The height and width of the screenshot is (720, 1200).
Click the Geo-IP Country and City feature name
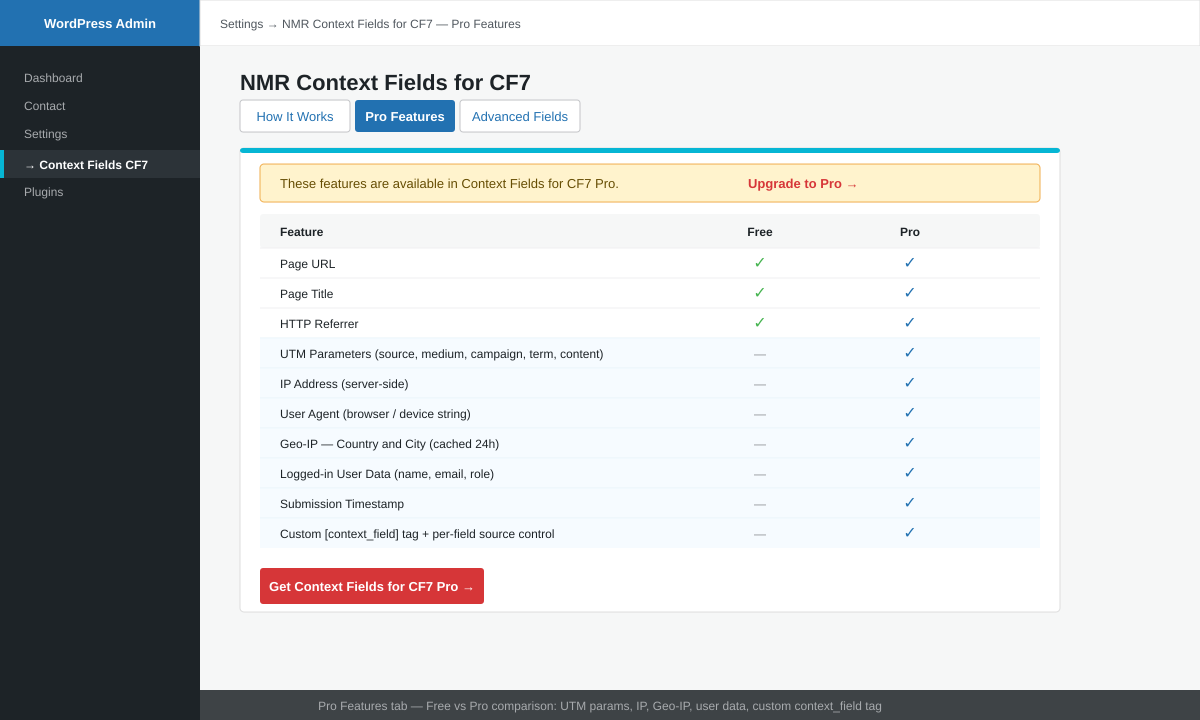click(x=390, y=444)
